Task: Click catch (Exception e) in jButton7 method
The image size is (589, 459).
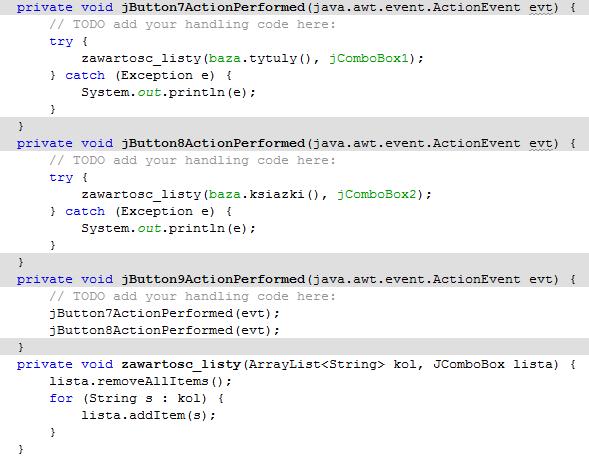Action: click(140, 75)
